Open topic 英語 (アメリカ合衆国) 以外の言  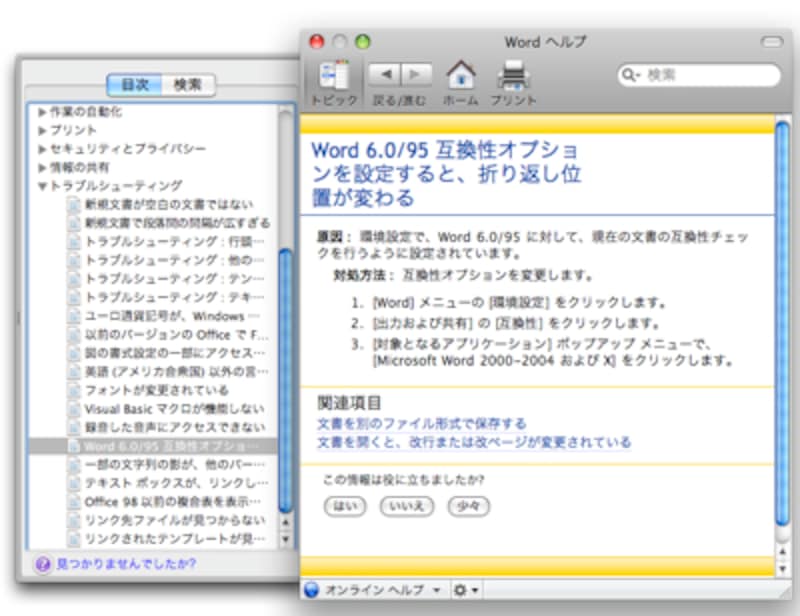tap(177, 372)
